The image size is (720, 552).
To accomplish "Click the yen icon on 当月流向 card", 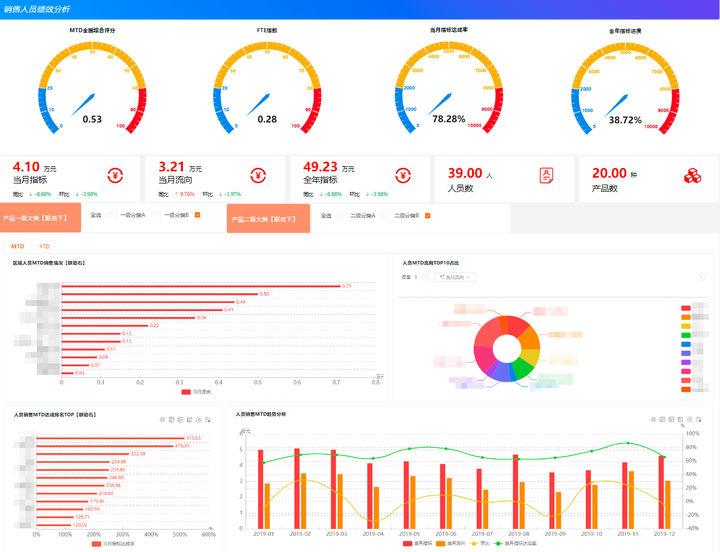I will pos(258,175).
